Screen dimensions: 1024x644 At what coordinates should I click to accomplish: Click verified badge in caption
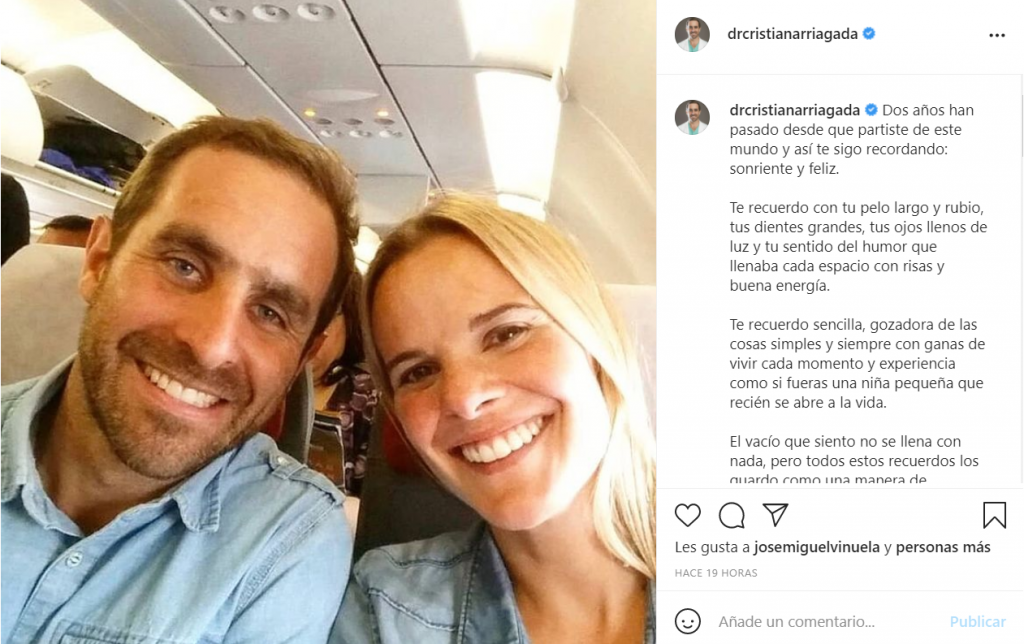[x=871, y=110]
